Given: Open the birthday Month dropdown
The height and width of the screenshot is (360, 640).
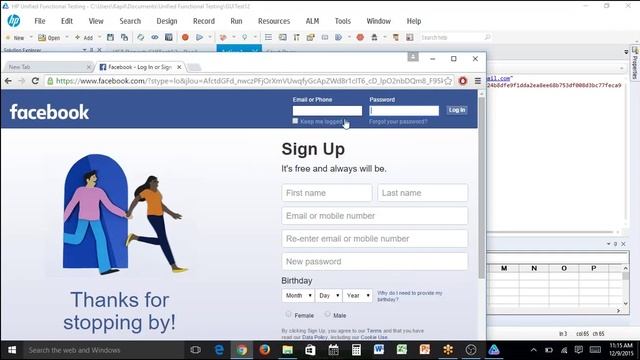Looking at the screenshot, I should [298, 296].
